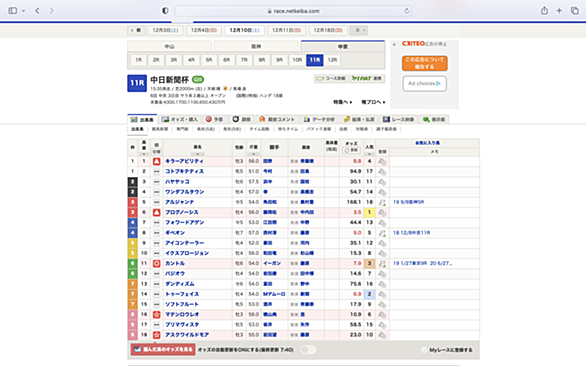Select date tab 12月3日
Image resolution: width=586 pixels, height=366 pixels.
click(166, 30)
